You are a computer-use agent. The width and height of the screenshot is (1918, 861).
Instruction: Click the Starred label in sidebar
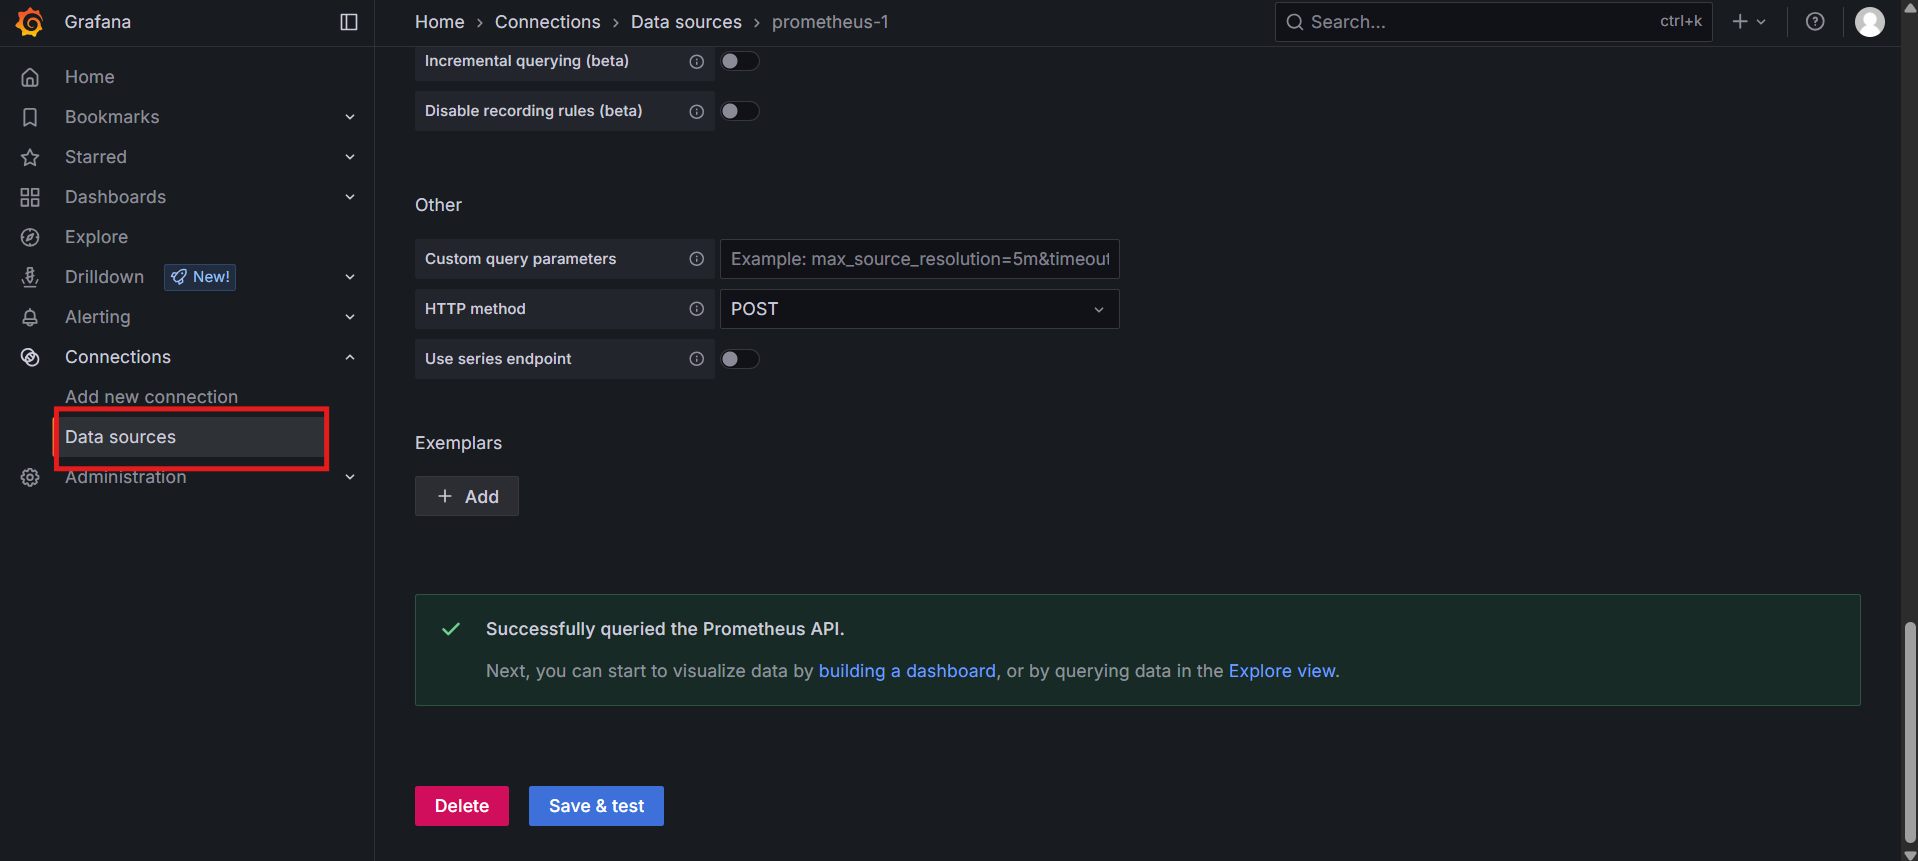pos(96,157)
